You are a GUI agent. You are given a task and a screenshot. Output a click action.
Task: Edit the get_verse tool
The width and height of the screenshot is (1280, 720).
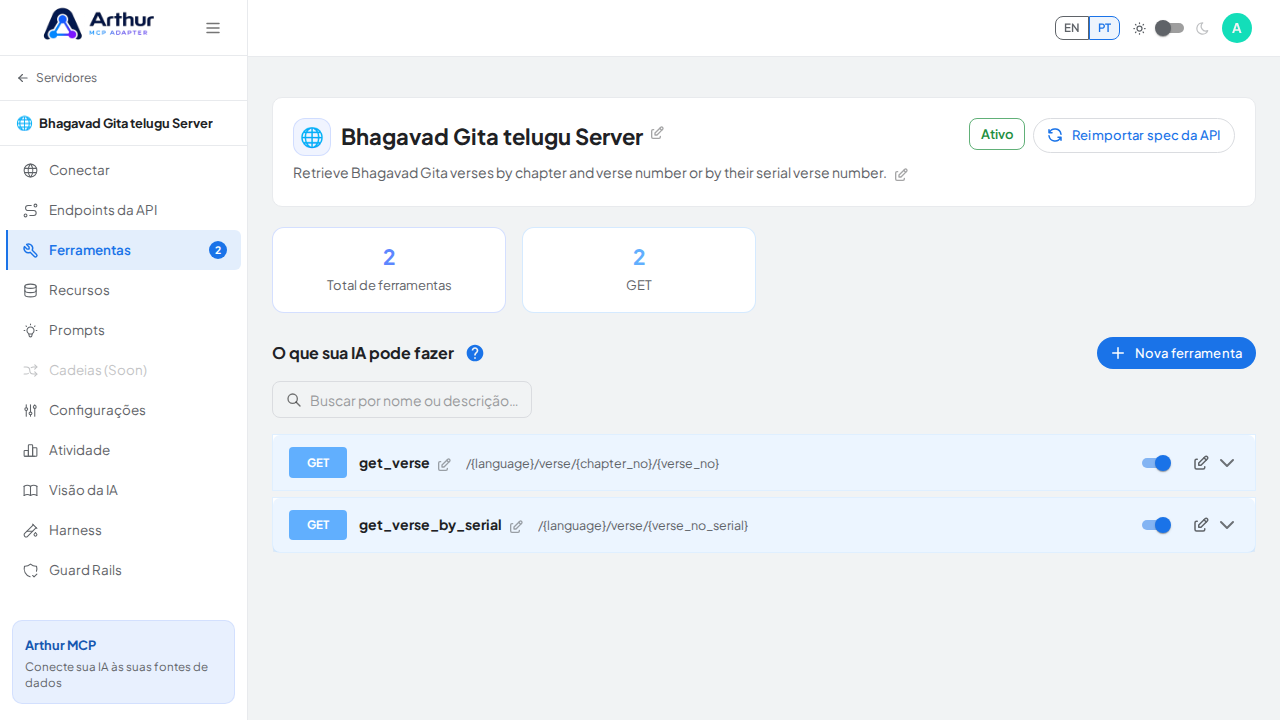1201,463
